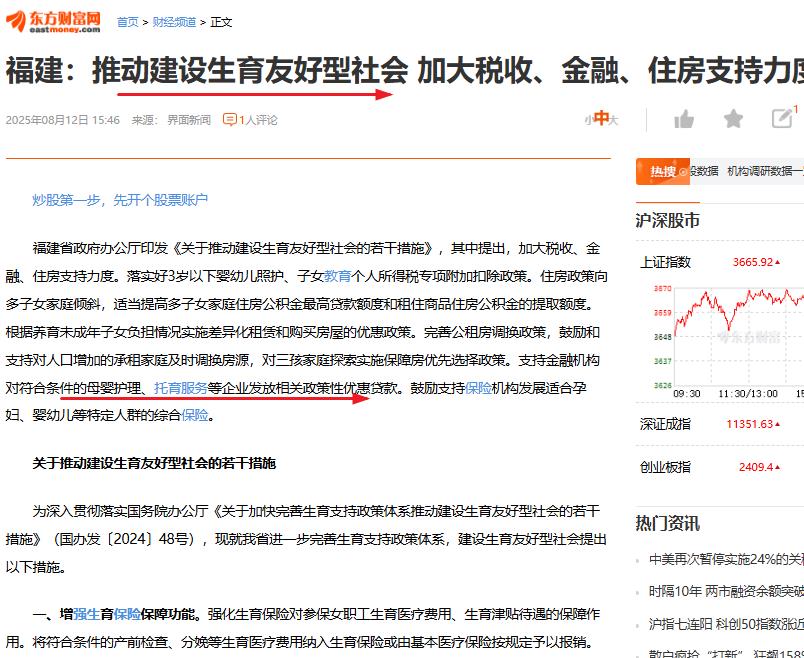Click the publish time 2025年08月12日 15:46
Viewport: 804px width, 658px height.
pos(63,120)
